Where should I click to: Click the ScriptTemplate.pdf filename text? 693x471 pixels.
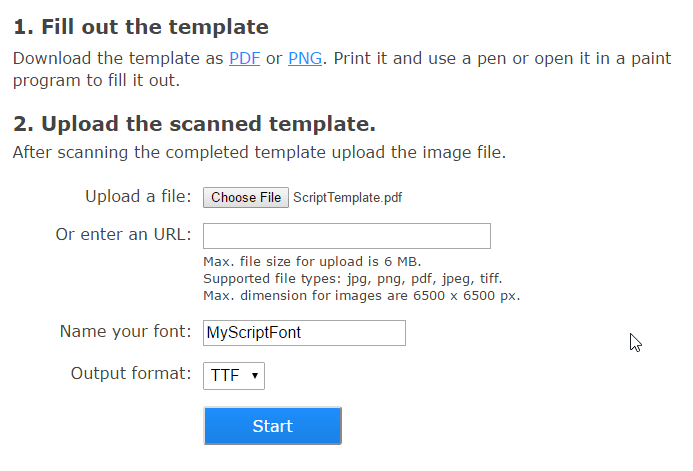click(x=347, y=198)
